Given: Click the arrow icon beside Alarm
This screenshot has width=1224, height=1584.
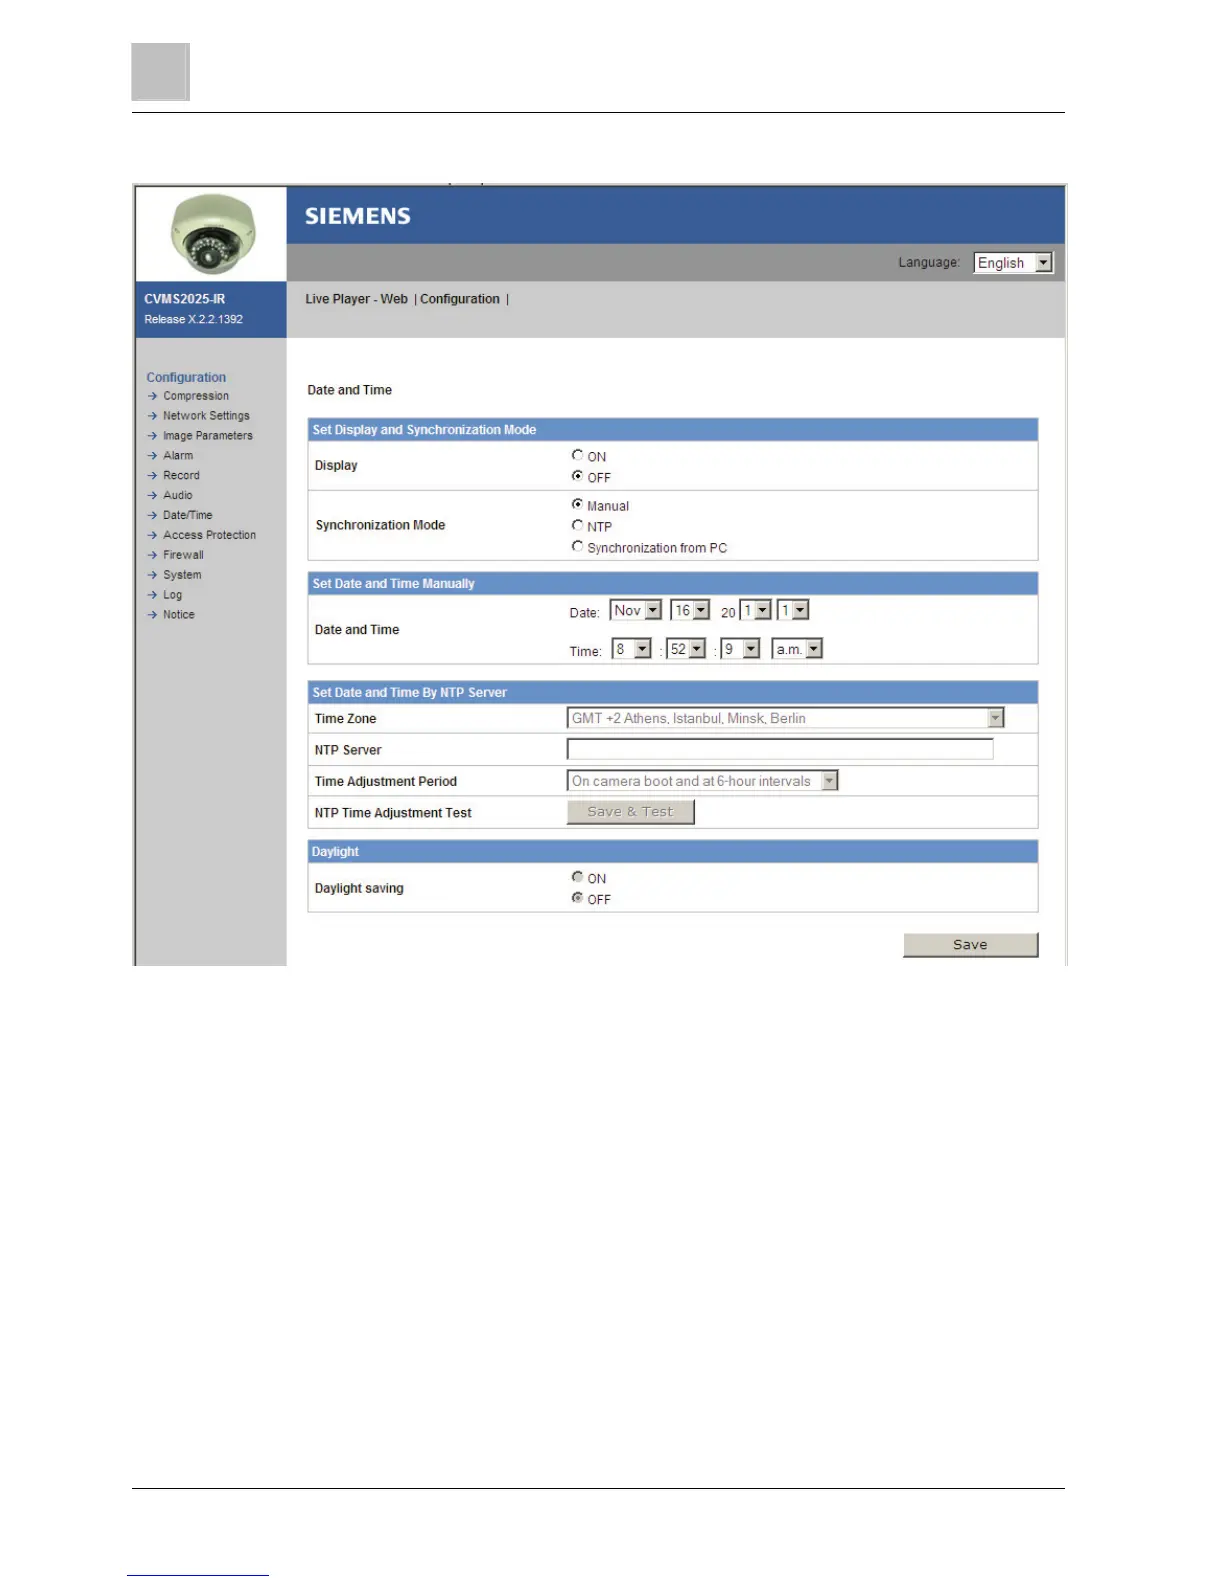Looking at the screenshot, I should [x=153, y=456].
